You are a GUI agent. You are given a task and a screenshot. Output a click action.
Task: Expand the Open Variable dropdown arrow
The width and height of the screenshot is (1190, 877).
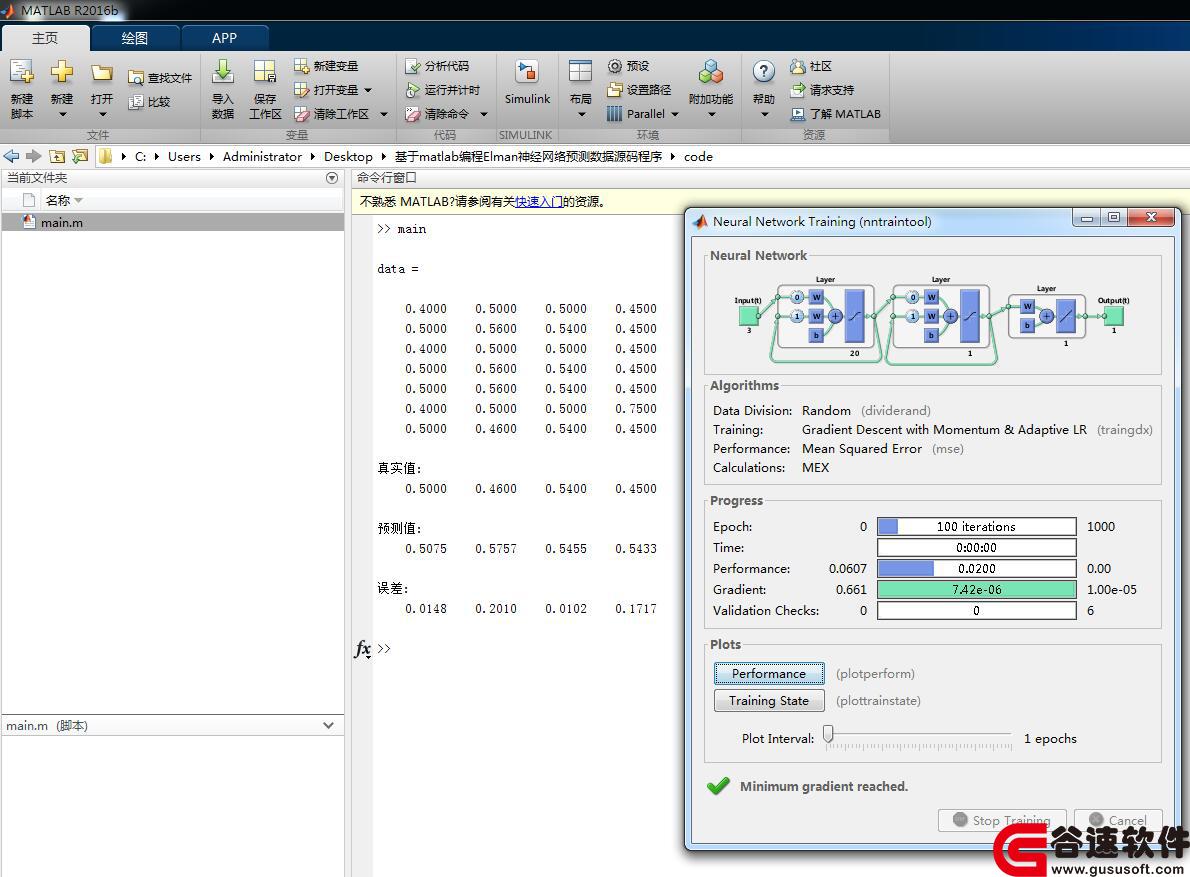368,90
